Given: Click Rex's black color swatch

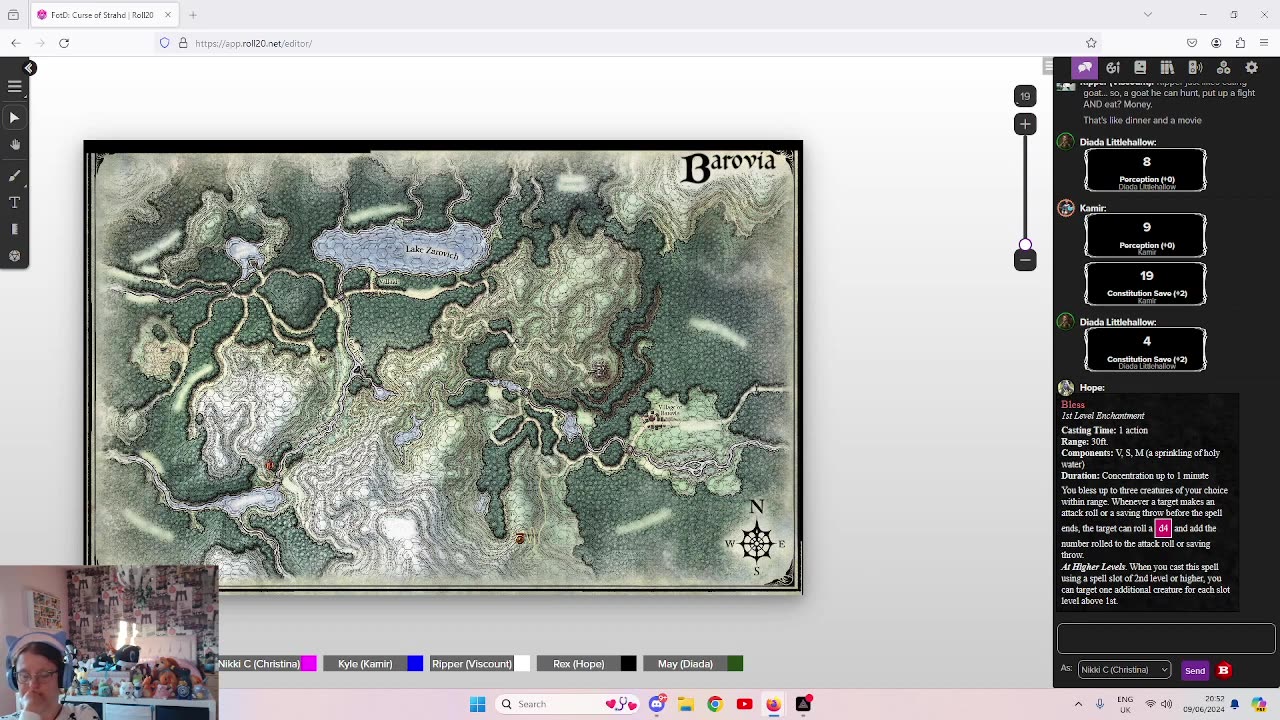Looking at the screenshot, I should (628, 664).
